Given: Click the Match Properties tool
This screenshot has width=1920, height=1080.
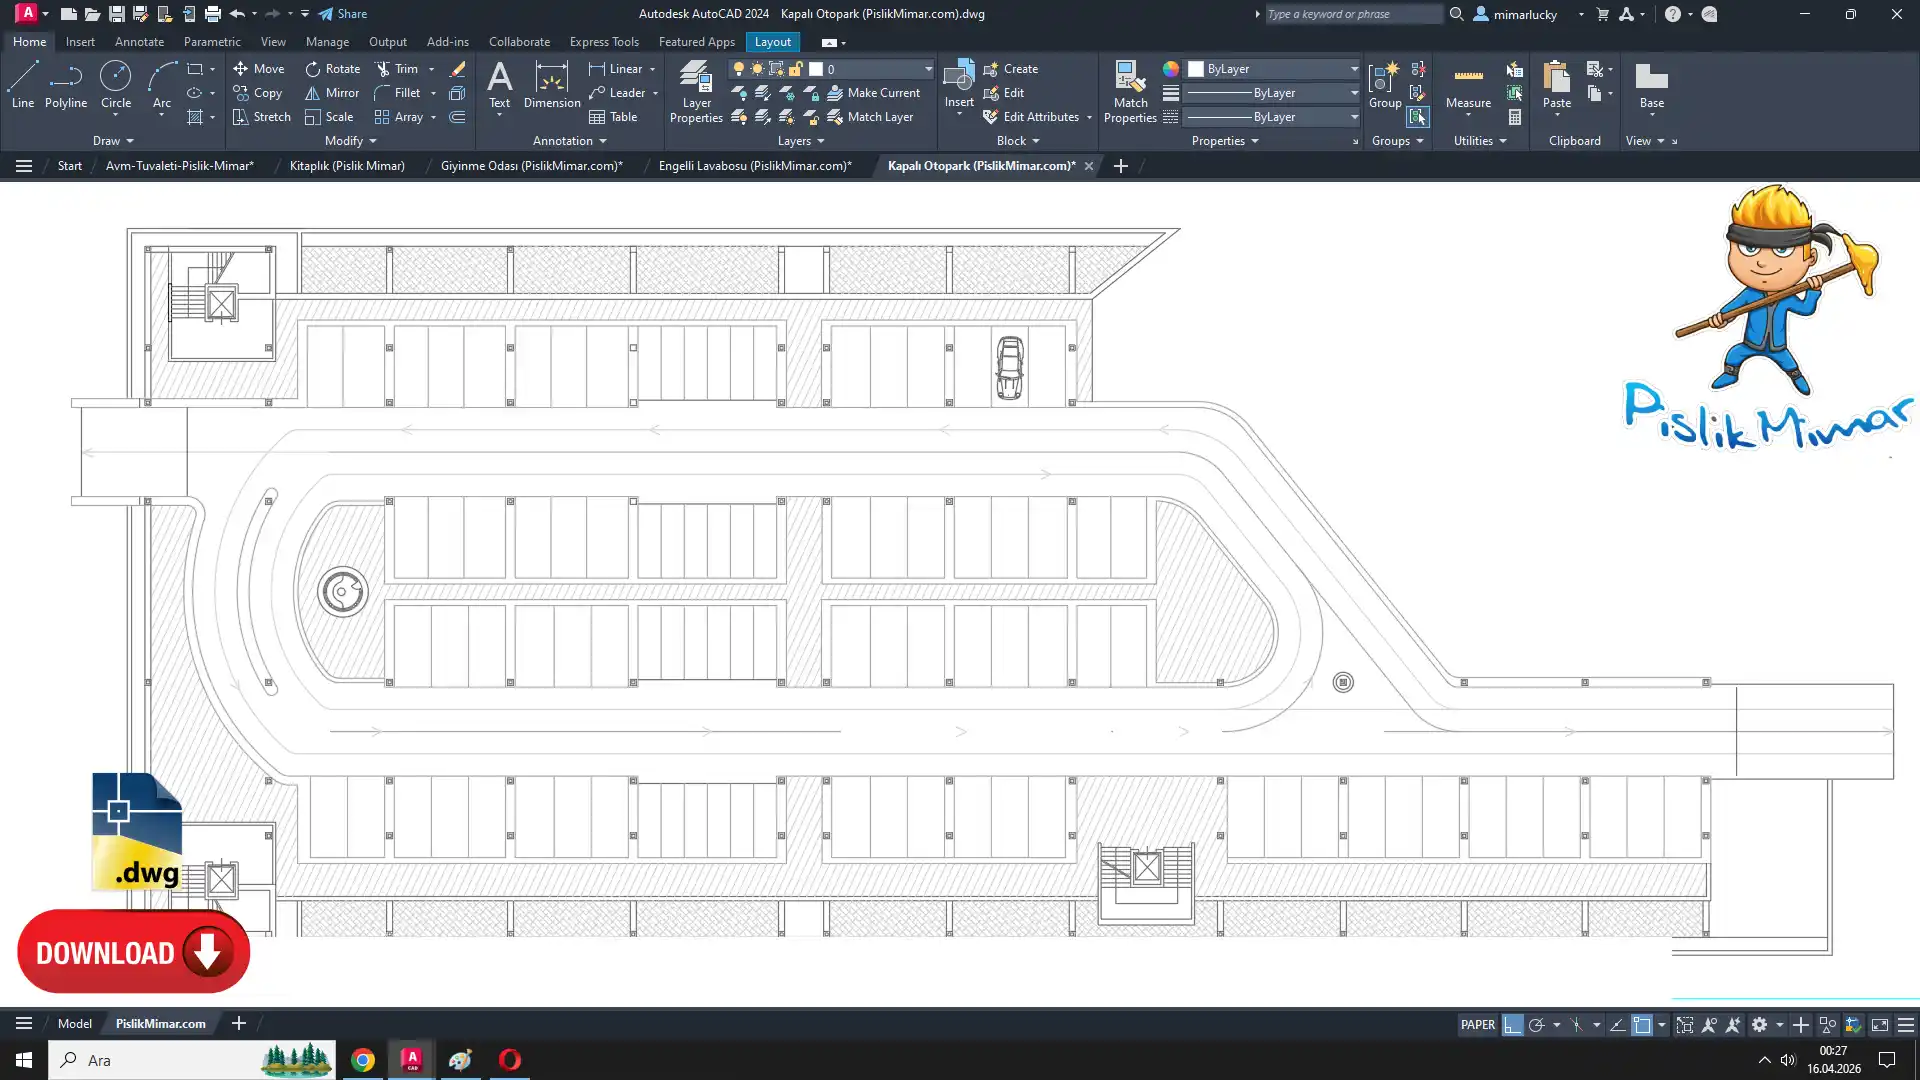Looking at the screenshot, I should [1130, 91].
